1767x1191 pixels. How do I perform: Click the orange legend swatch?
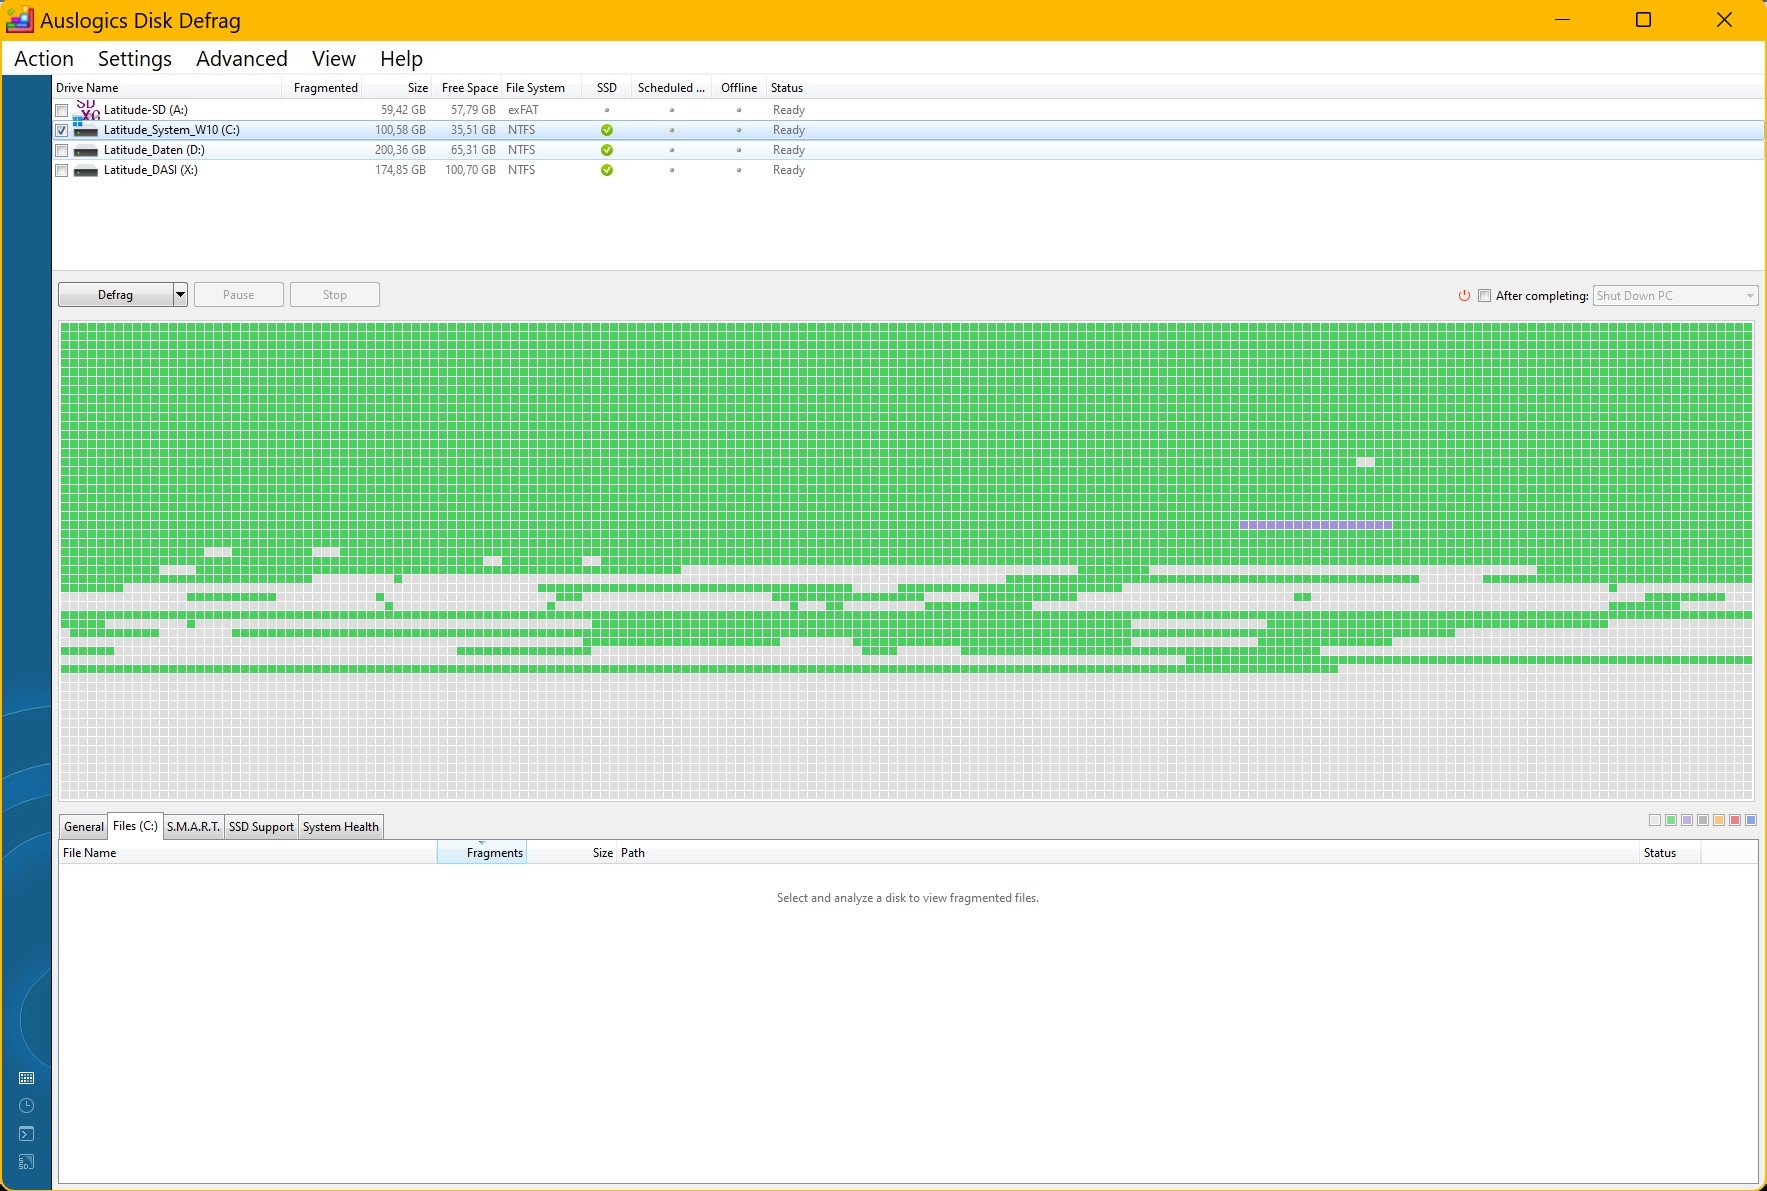pos(1719,820)
